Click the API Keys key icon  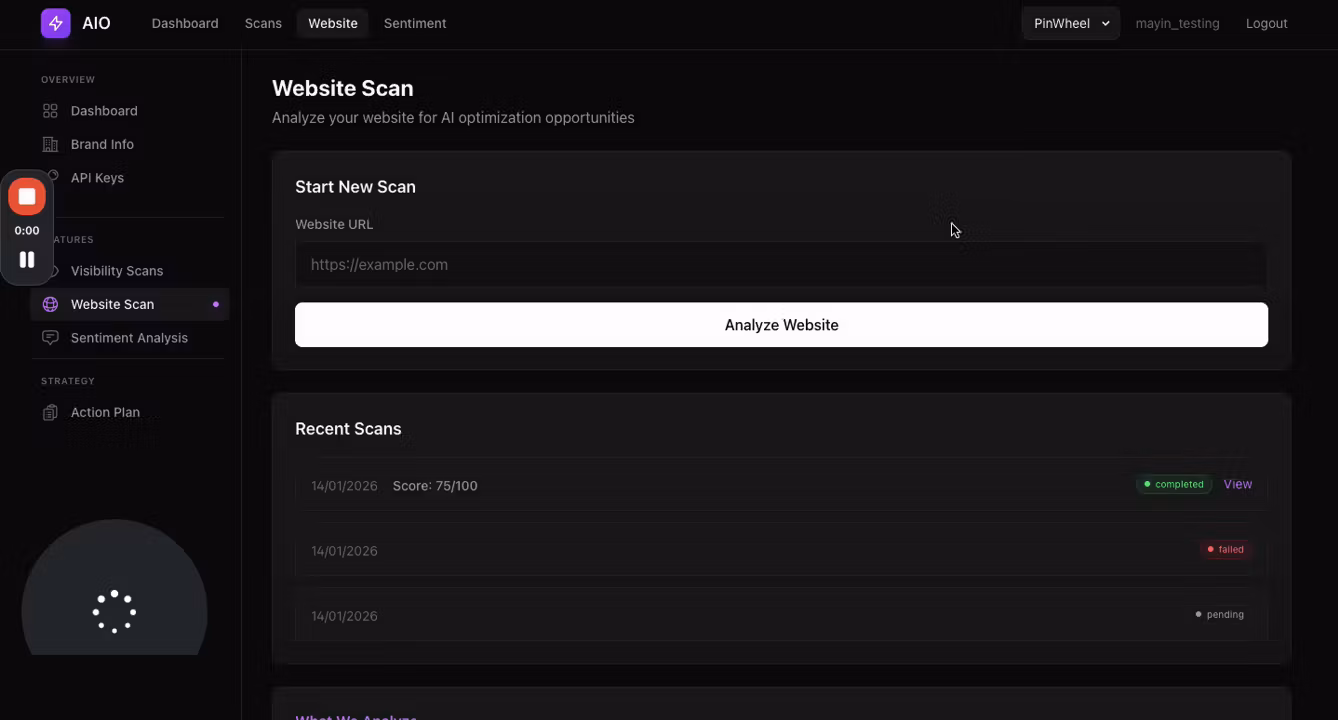[x=50, y=177]
